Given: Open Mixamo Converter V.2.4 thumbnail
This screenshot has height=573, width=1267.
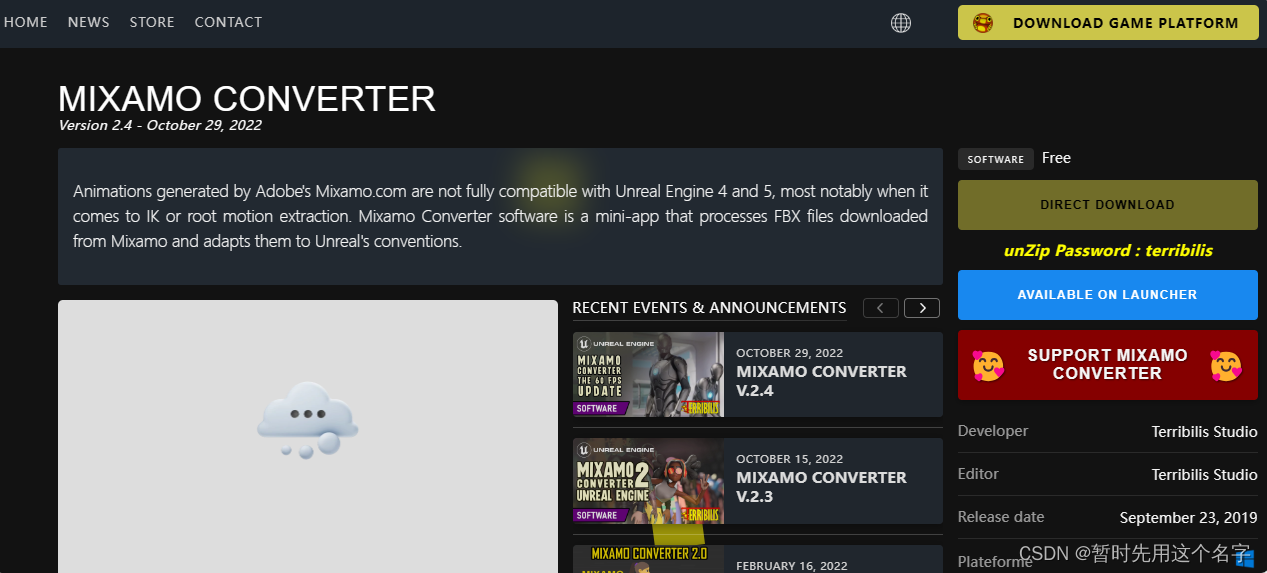Looking at the screenshot, I should click(x=648, y=374).
